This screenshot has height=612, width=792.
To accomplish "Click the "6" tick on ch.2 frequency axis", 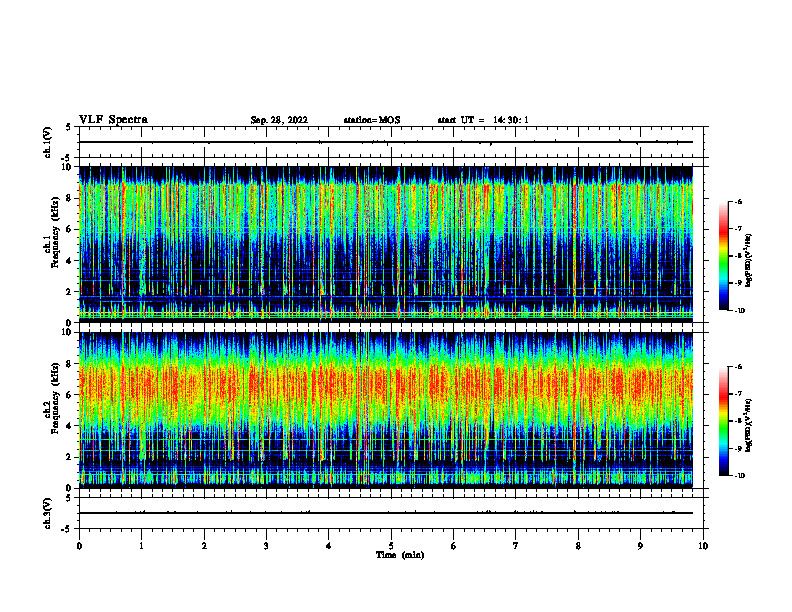I will pos(70,395).
